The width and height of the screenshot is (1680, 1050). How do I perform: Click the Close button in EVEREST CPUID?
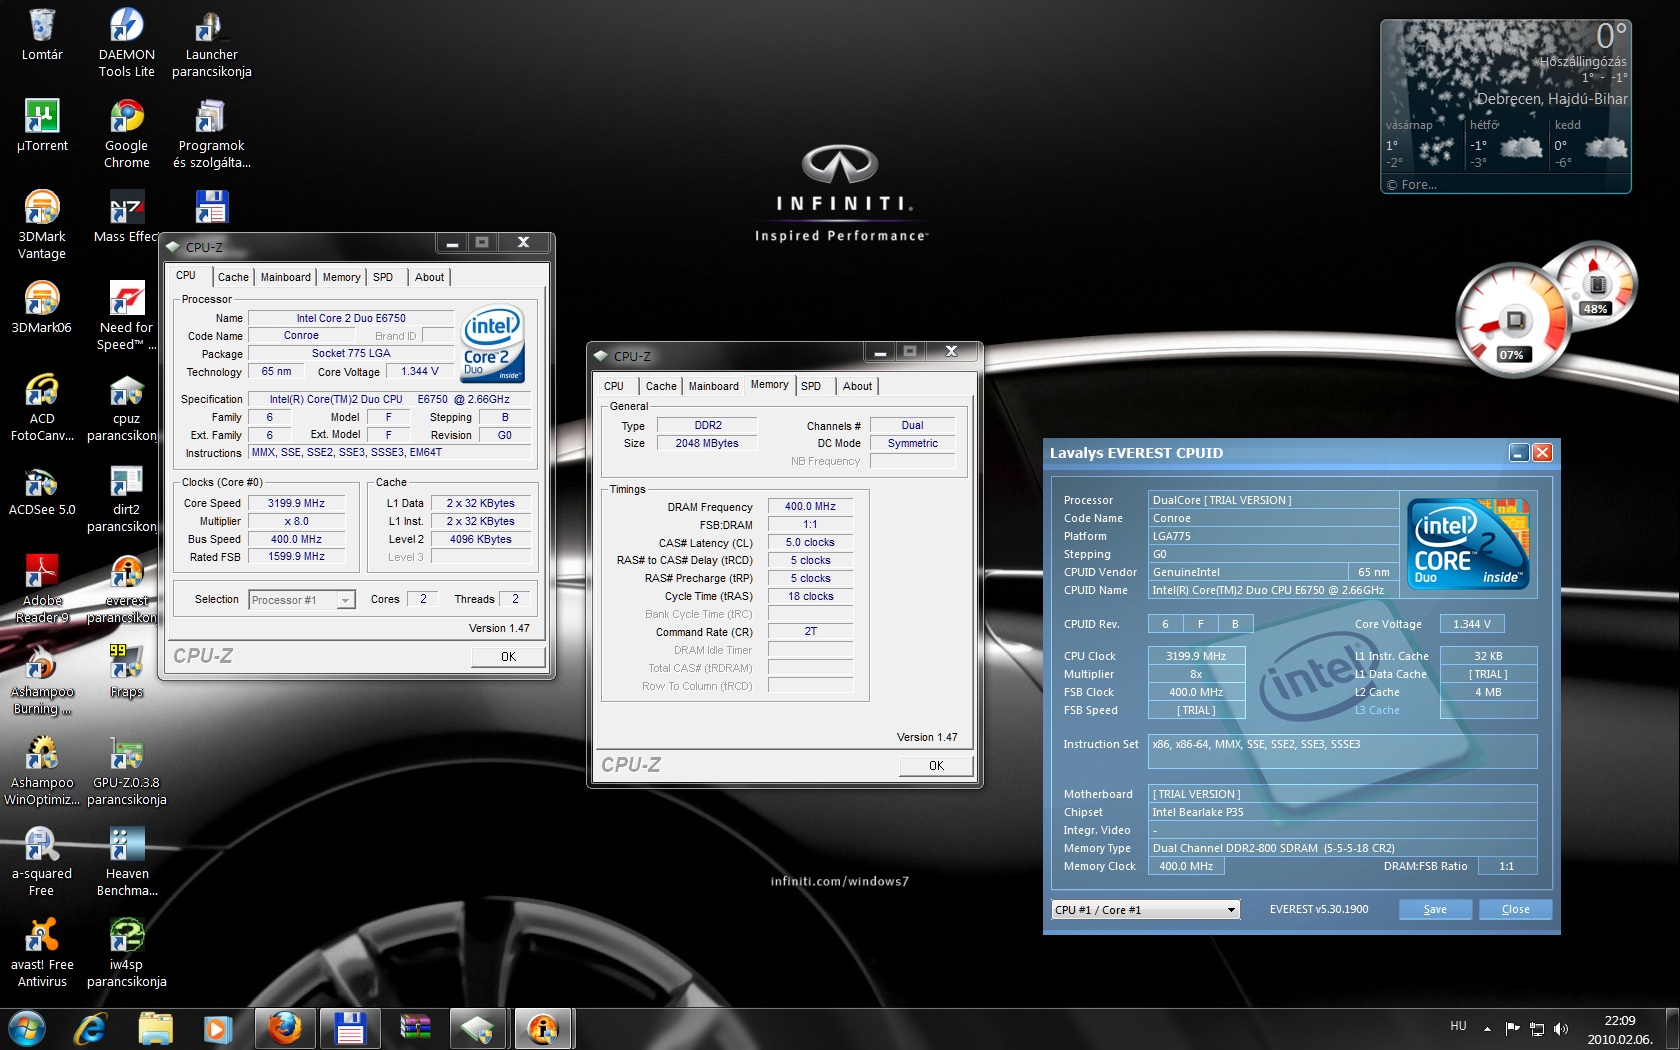click(1515, 909)
